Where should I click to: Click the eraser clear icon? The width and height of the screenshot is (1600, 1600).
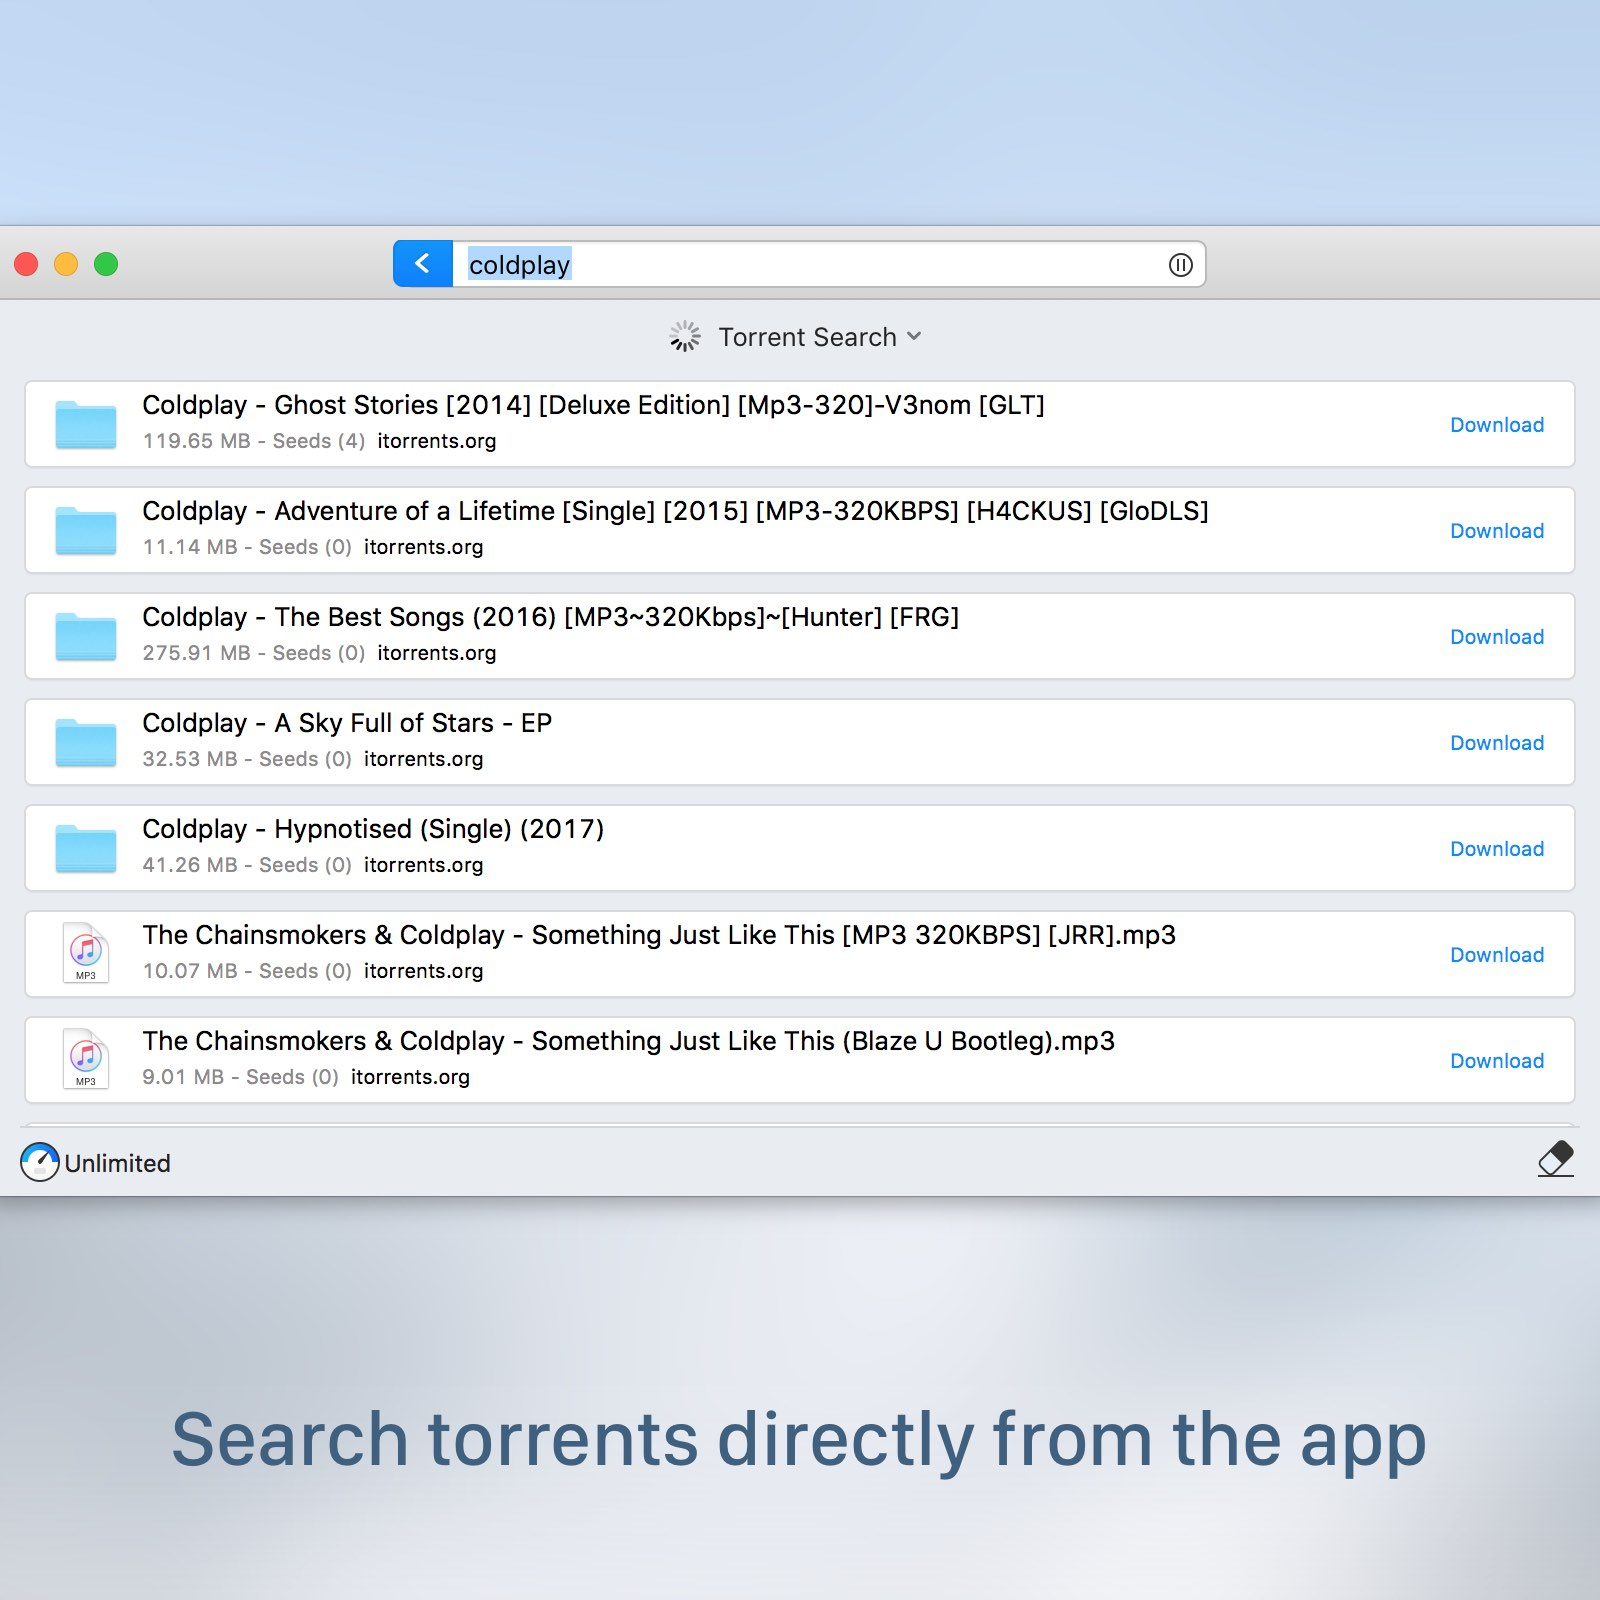pos(1556,1160)
